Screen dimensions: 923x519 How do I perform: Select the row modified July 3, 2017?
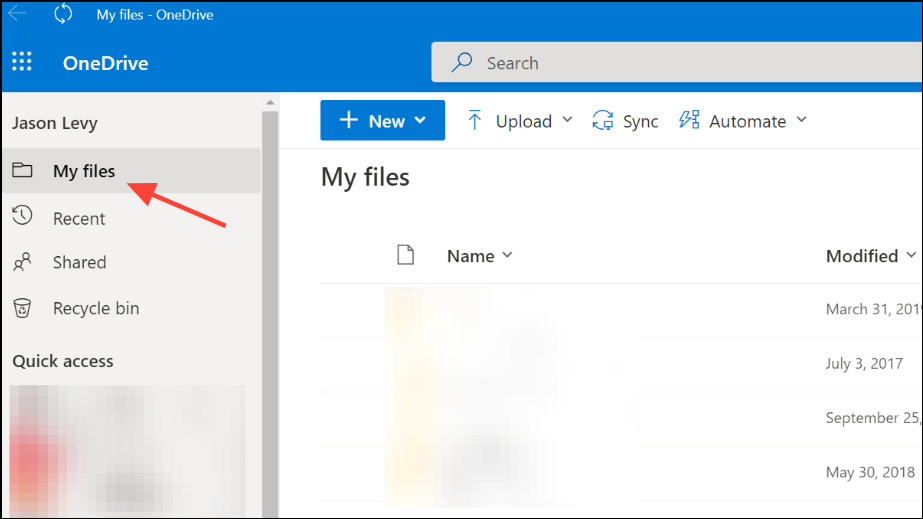point(621,364)
